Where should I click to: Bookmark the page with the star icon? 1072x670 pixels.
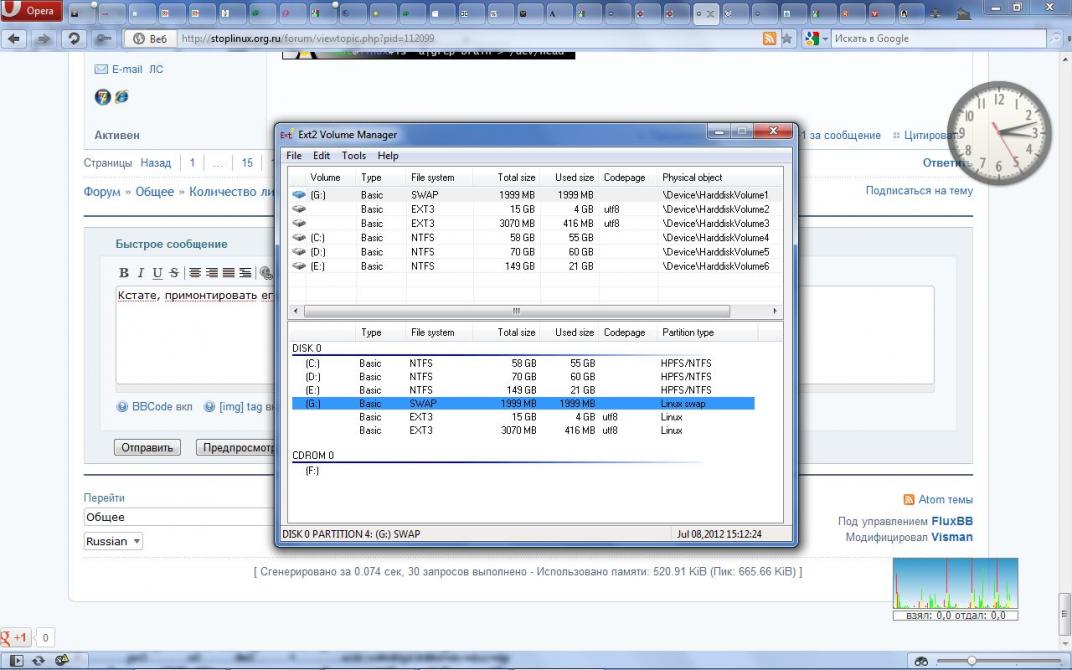click(787, 38)
